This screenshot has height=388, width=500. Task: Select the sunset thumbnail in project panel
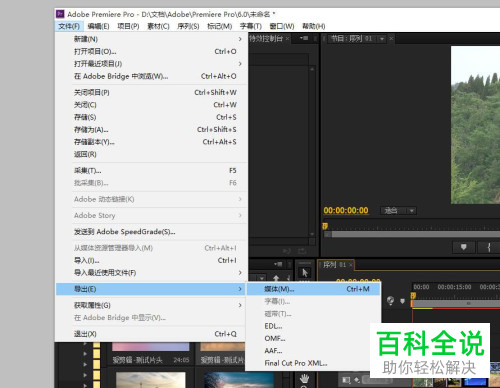coord(239,380)
